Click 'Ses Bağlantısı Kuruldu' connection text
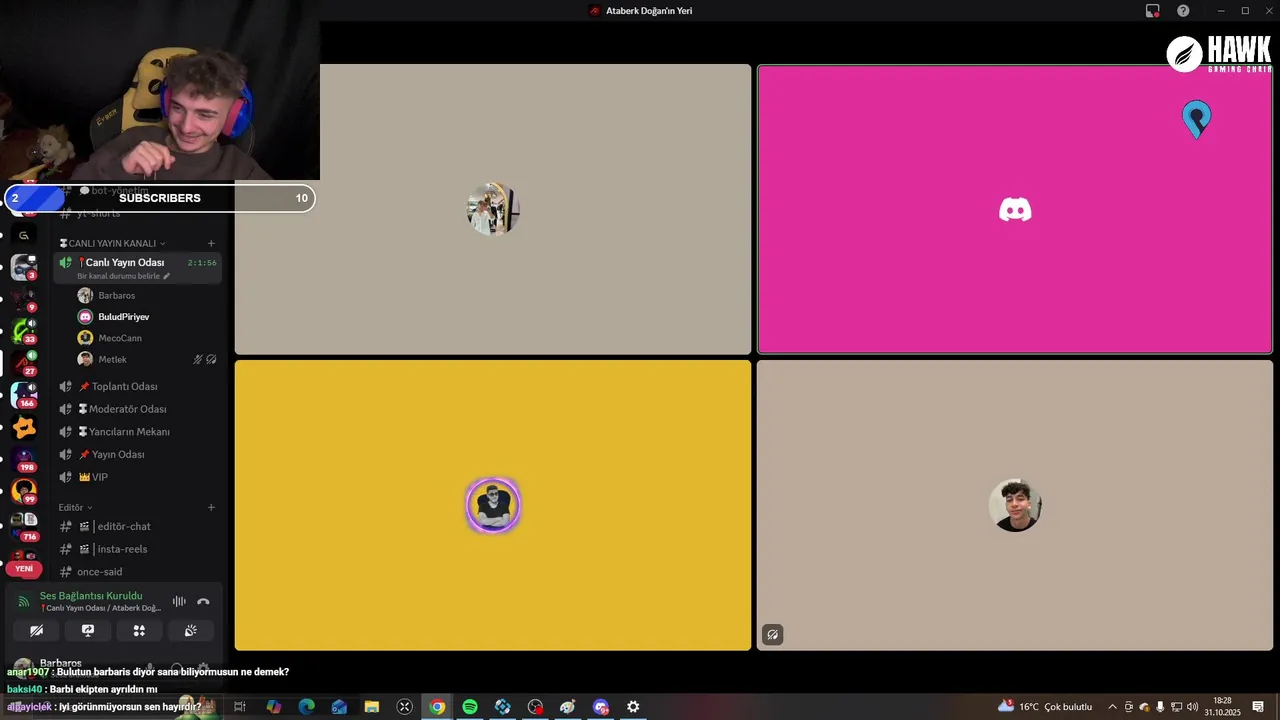 coord(91,596)
